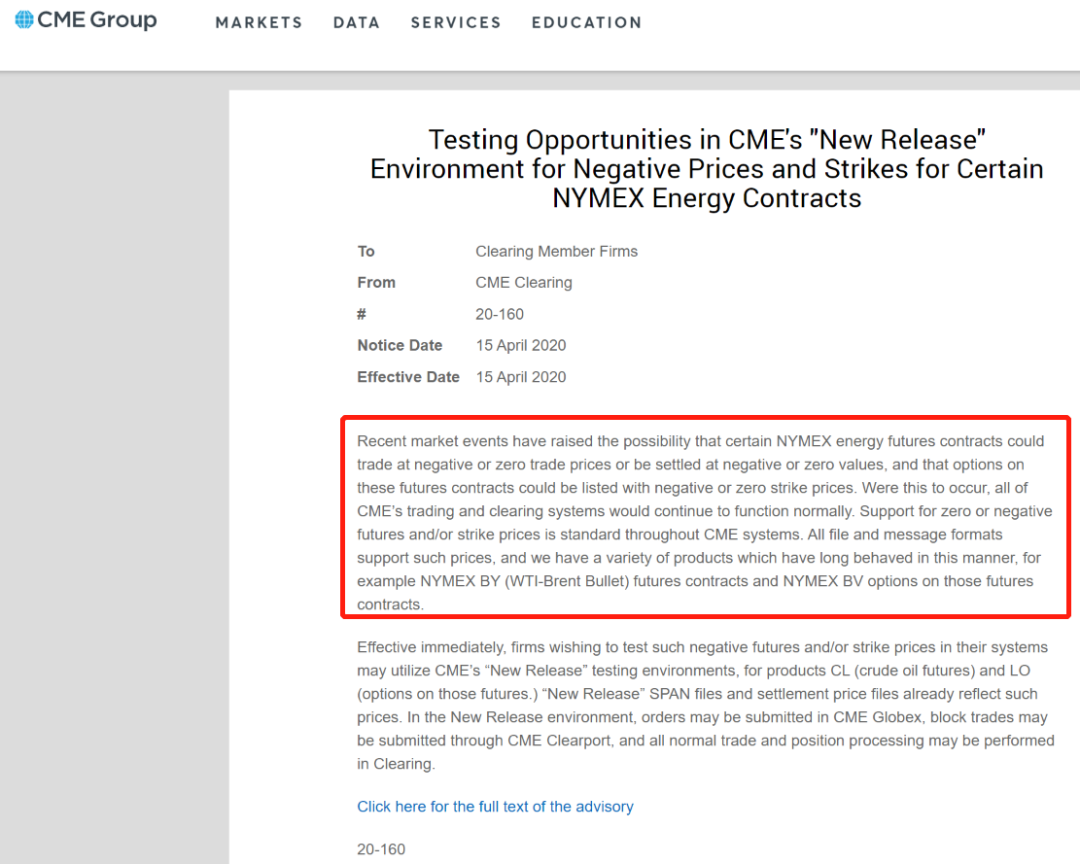1080x864 pixels.
Task: Open the DATA menu
Action: click(357, 22)
